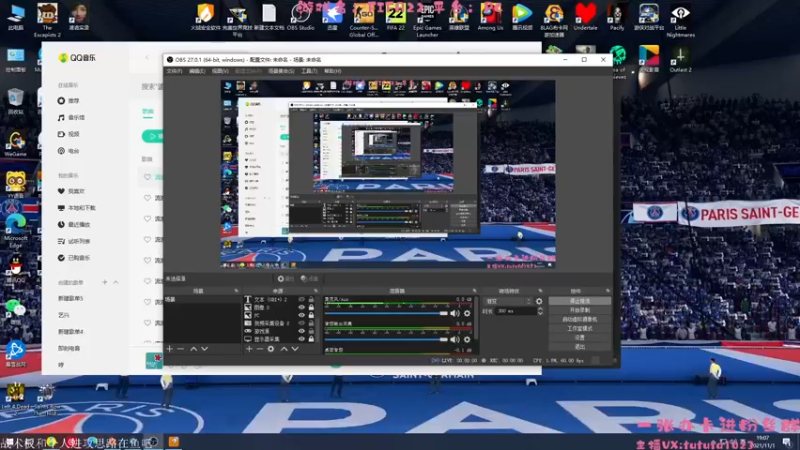Open transition properties gear in OBS
The height and width of the screenshot is (450, 800).
pos(539,302)
